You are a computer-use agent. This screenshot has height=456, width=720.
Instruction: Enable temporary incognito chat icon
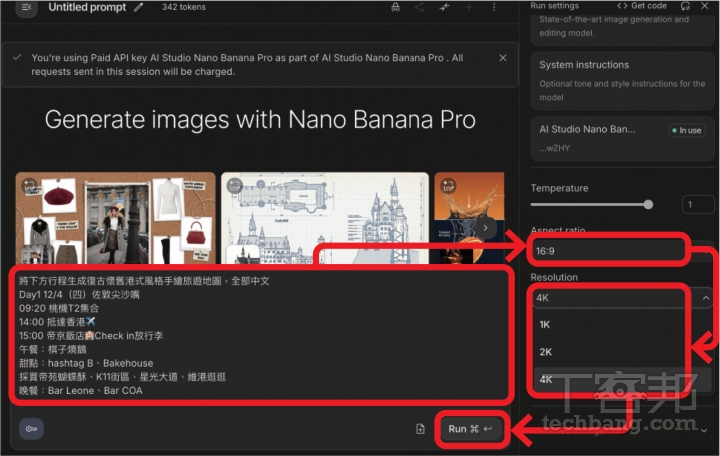click(x=395, y=7)
